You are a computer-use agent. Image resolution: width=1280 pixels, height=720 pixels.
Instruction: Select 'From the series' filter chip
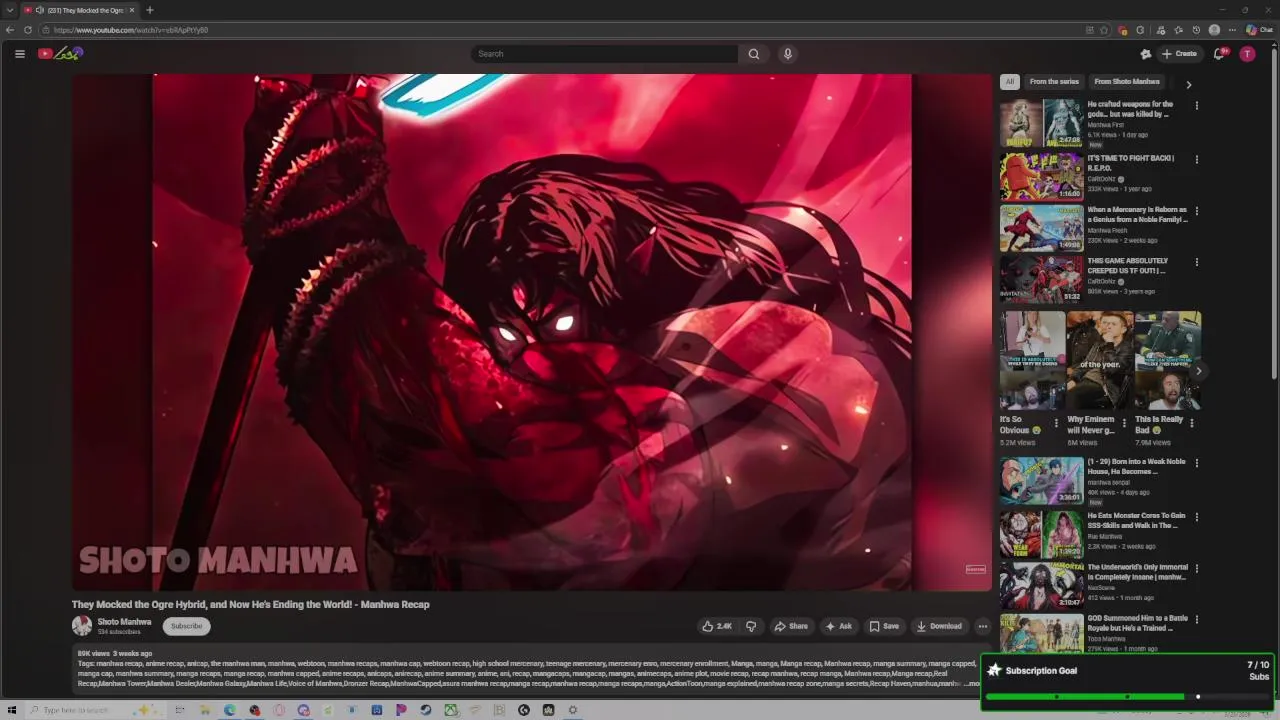(x=1054, y=82)
